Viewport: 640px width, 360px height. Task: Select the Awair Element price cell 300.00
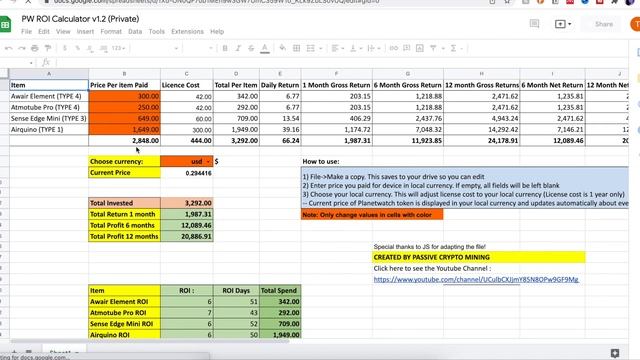coord(124,96)
